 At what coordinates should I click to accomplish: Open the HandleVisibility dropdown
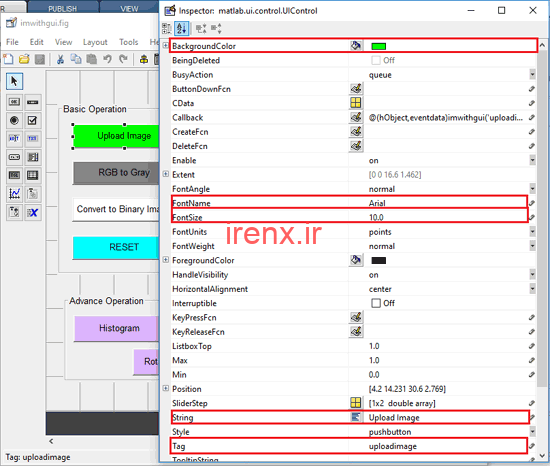(x=532, y=275)
